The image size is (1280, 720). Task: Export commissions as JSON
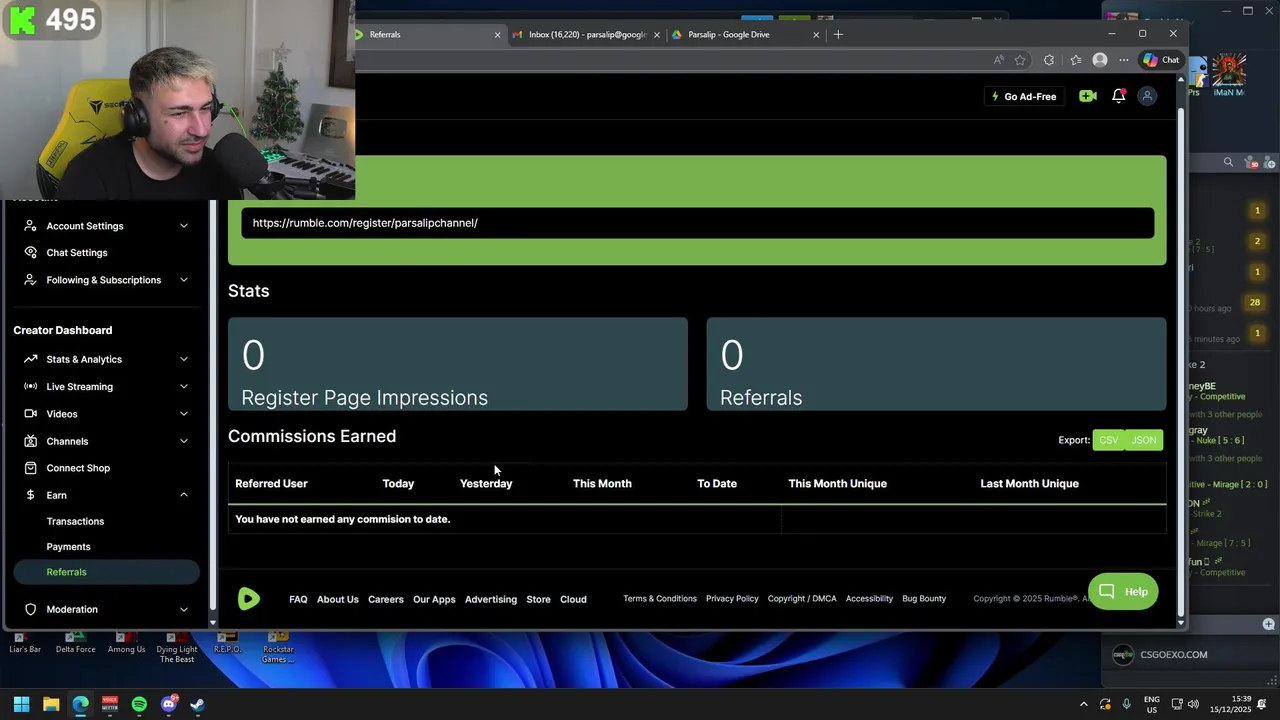(x=1144, y=440)
